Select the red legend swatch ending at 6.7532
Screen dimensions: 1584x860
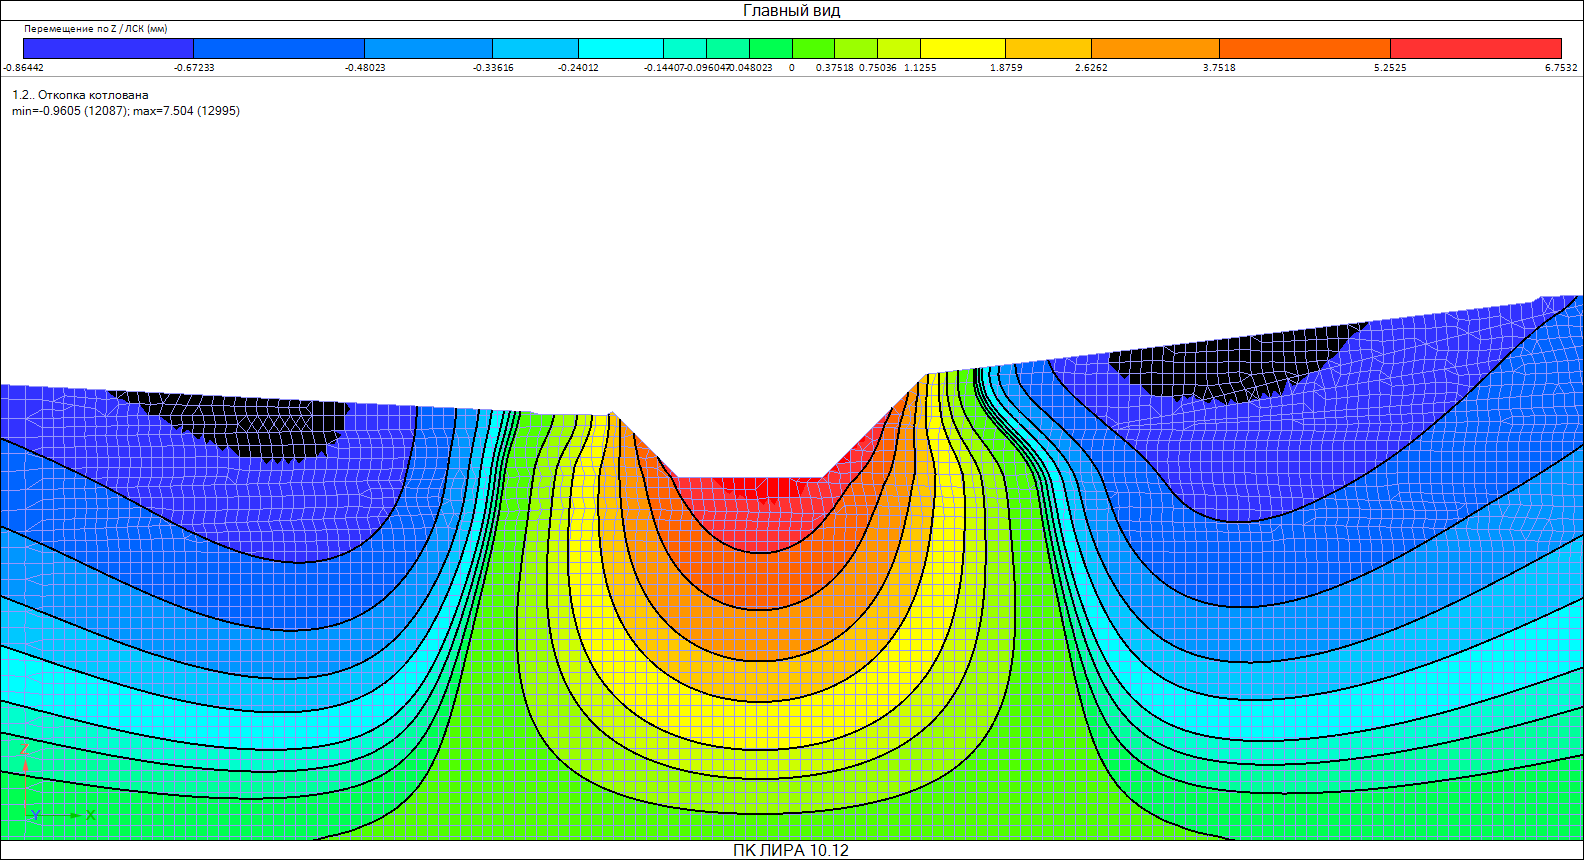point(1475,48)
